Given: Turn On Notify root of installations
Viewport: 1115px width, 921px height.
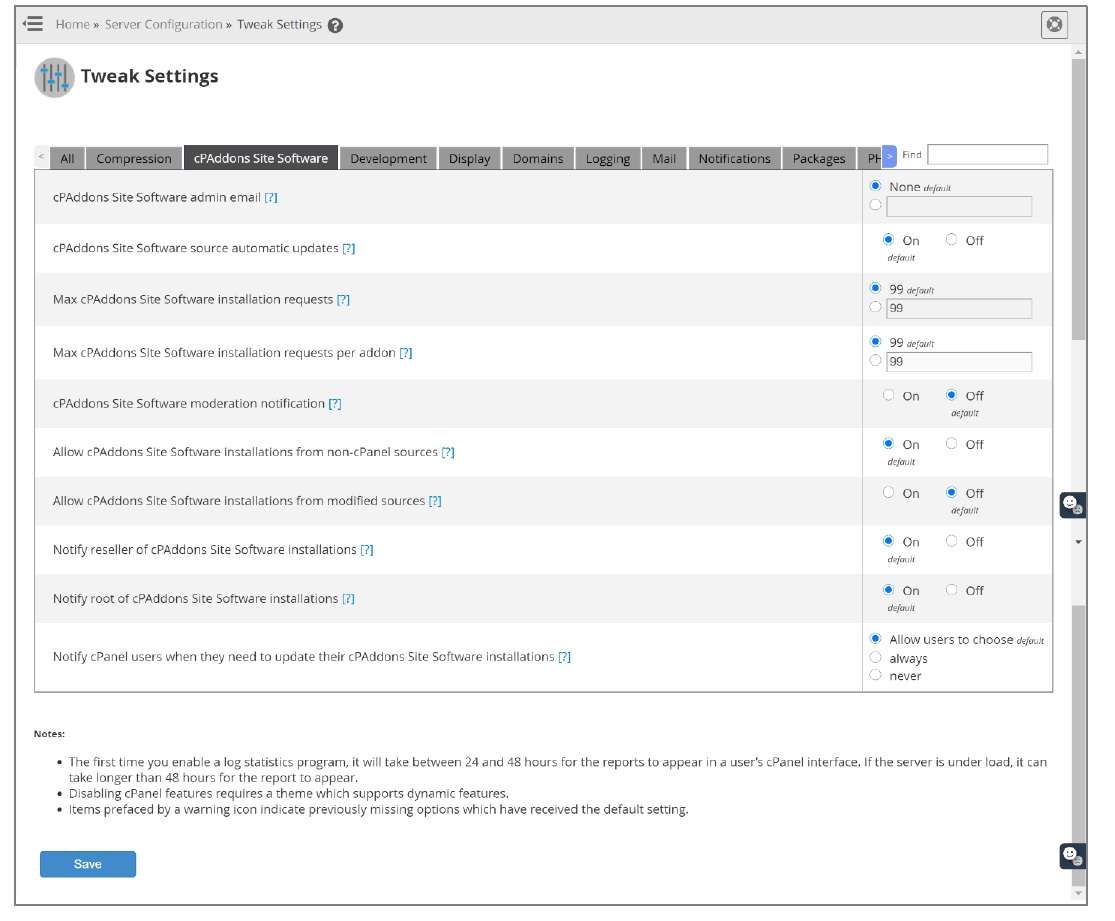Looking at the screenshot, I should point(888,590).
